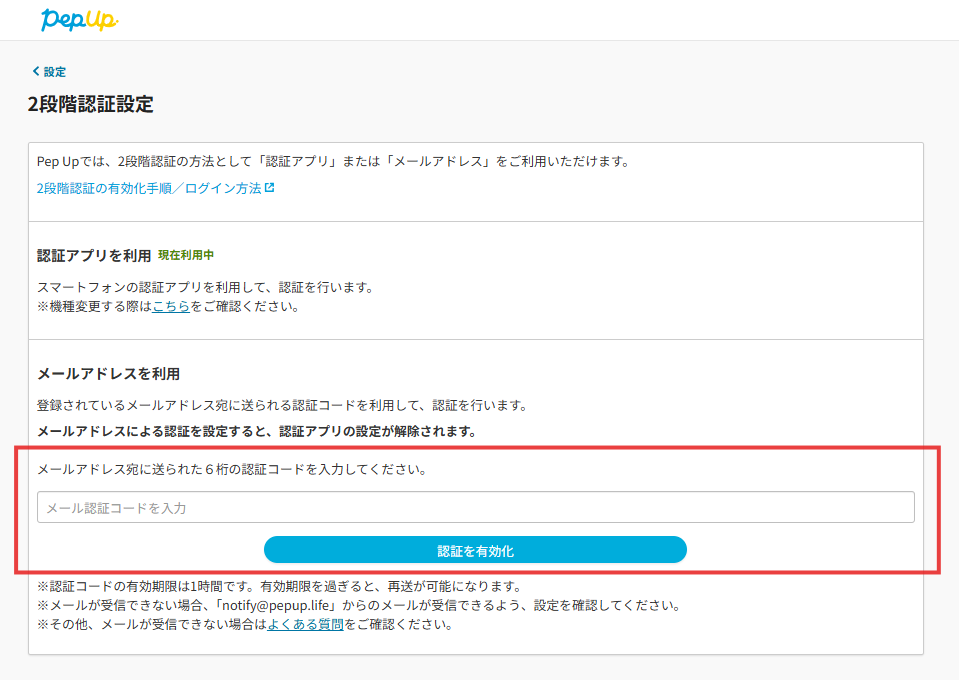This screenshot has height=680, width=959.
Task: Open the 2段階認証の有効化手順／ログイン方法 link
Action: 149,188
